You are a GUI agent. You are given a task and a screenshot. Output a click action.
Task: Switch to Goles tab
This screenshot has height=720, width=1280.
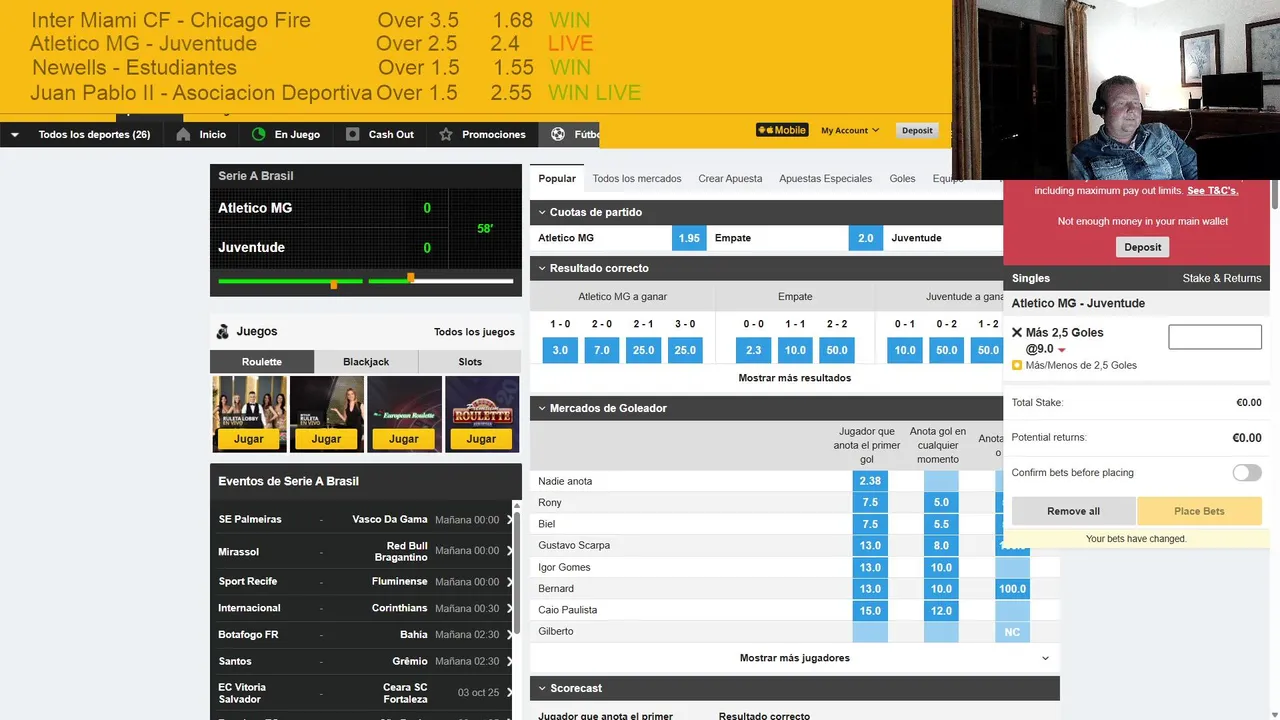coord(902,178)
